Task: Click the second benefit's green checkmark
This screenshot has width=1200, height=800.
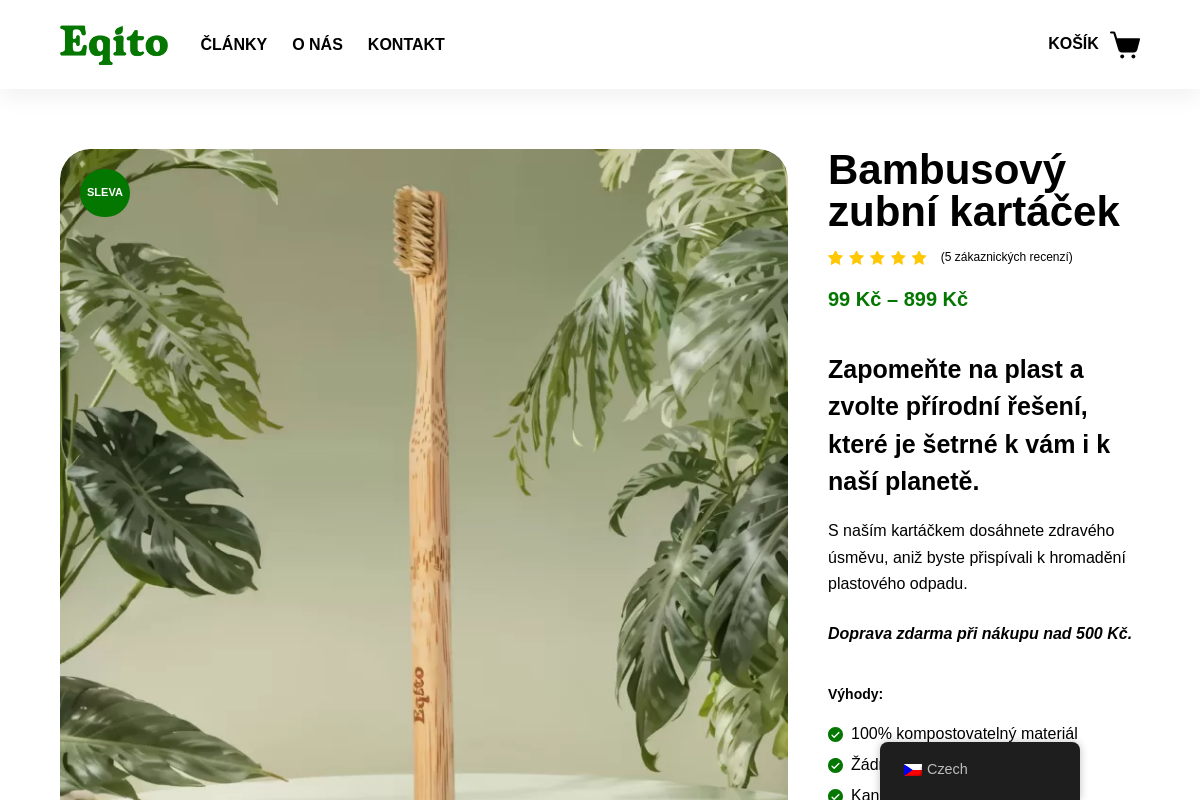Action: 836,765
